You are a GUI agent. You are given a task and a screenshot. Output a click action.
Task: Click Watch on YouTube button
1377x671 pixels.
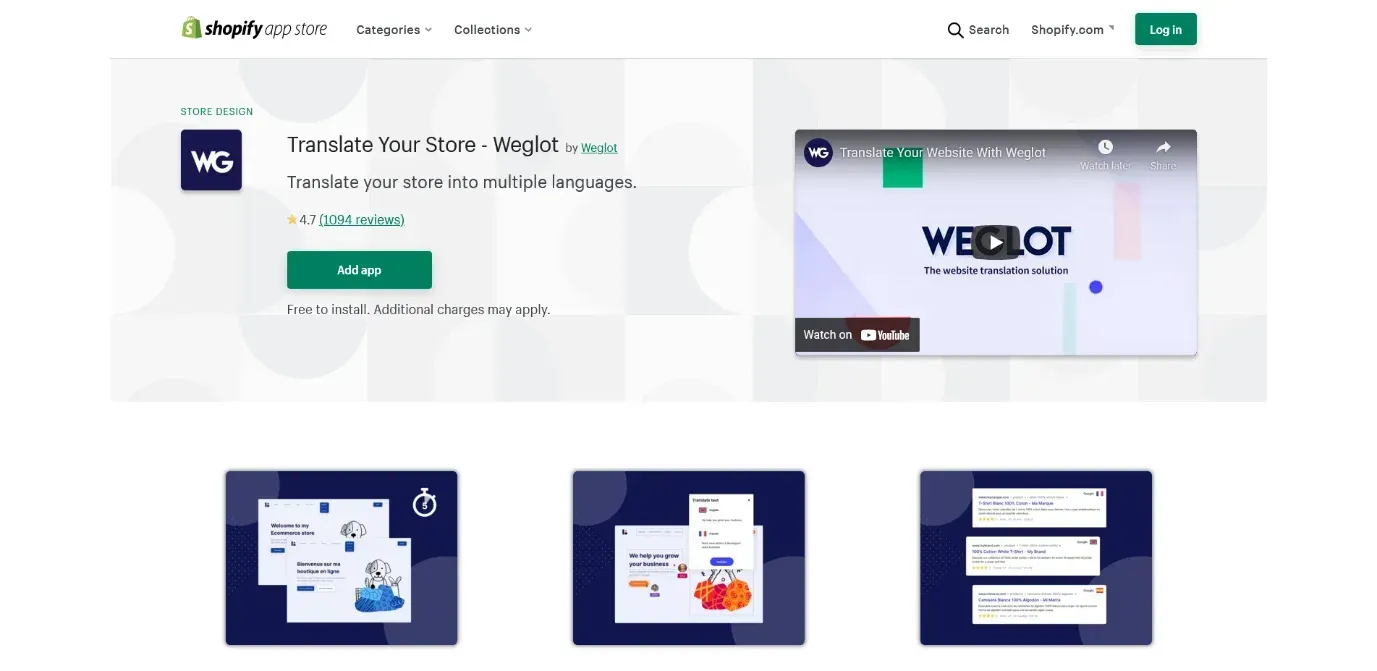tap(857, 335)
